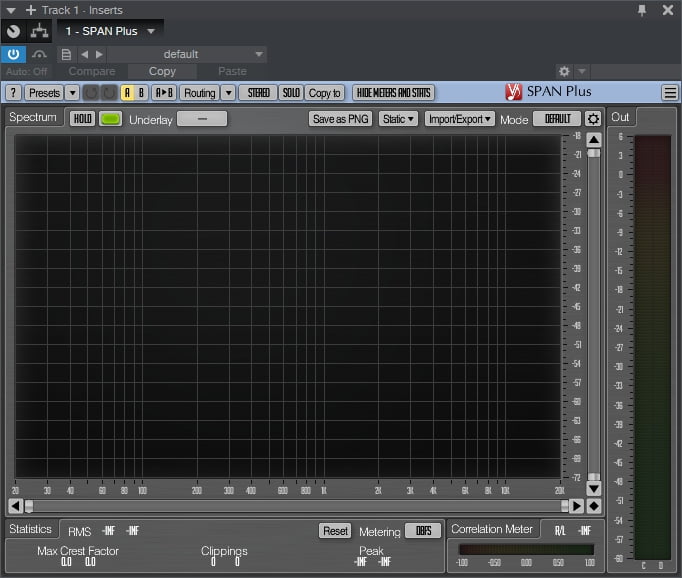682x578 pixels.
Task: Click the statistics Reset button
Action: [x=335, y=531]
